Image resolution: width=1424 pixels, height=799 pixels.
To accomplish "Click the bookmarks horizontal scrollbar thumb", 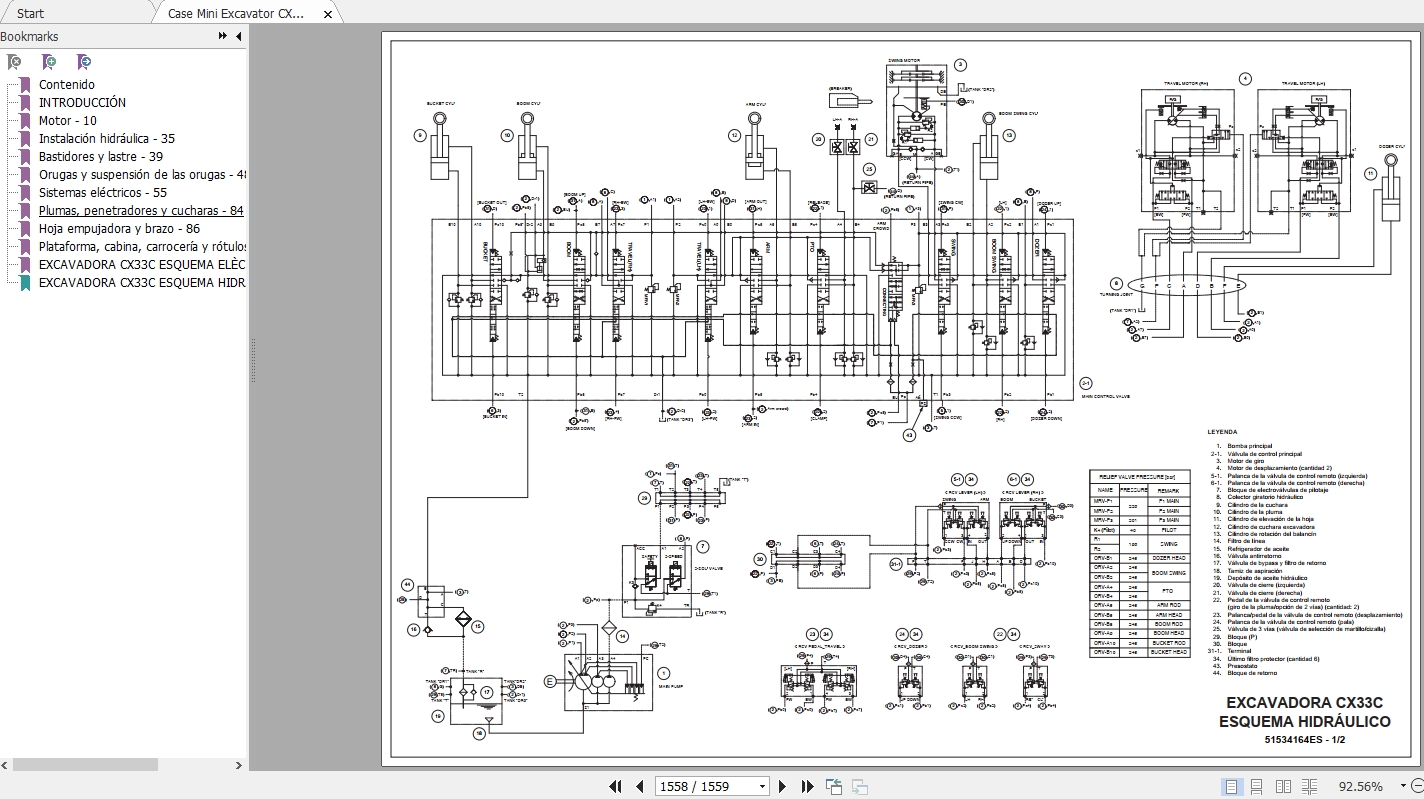I will coord(85,765).
